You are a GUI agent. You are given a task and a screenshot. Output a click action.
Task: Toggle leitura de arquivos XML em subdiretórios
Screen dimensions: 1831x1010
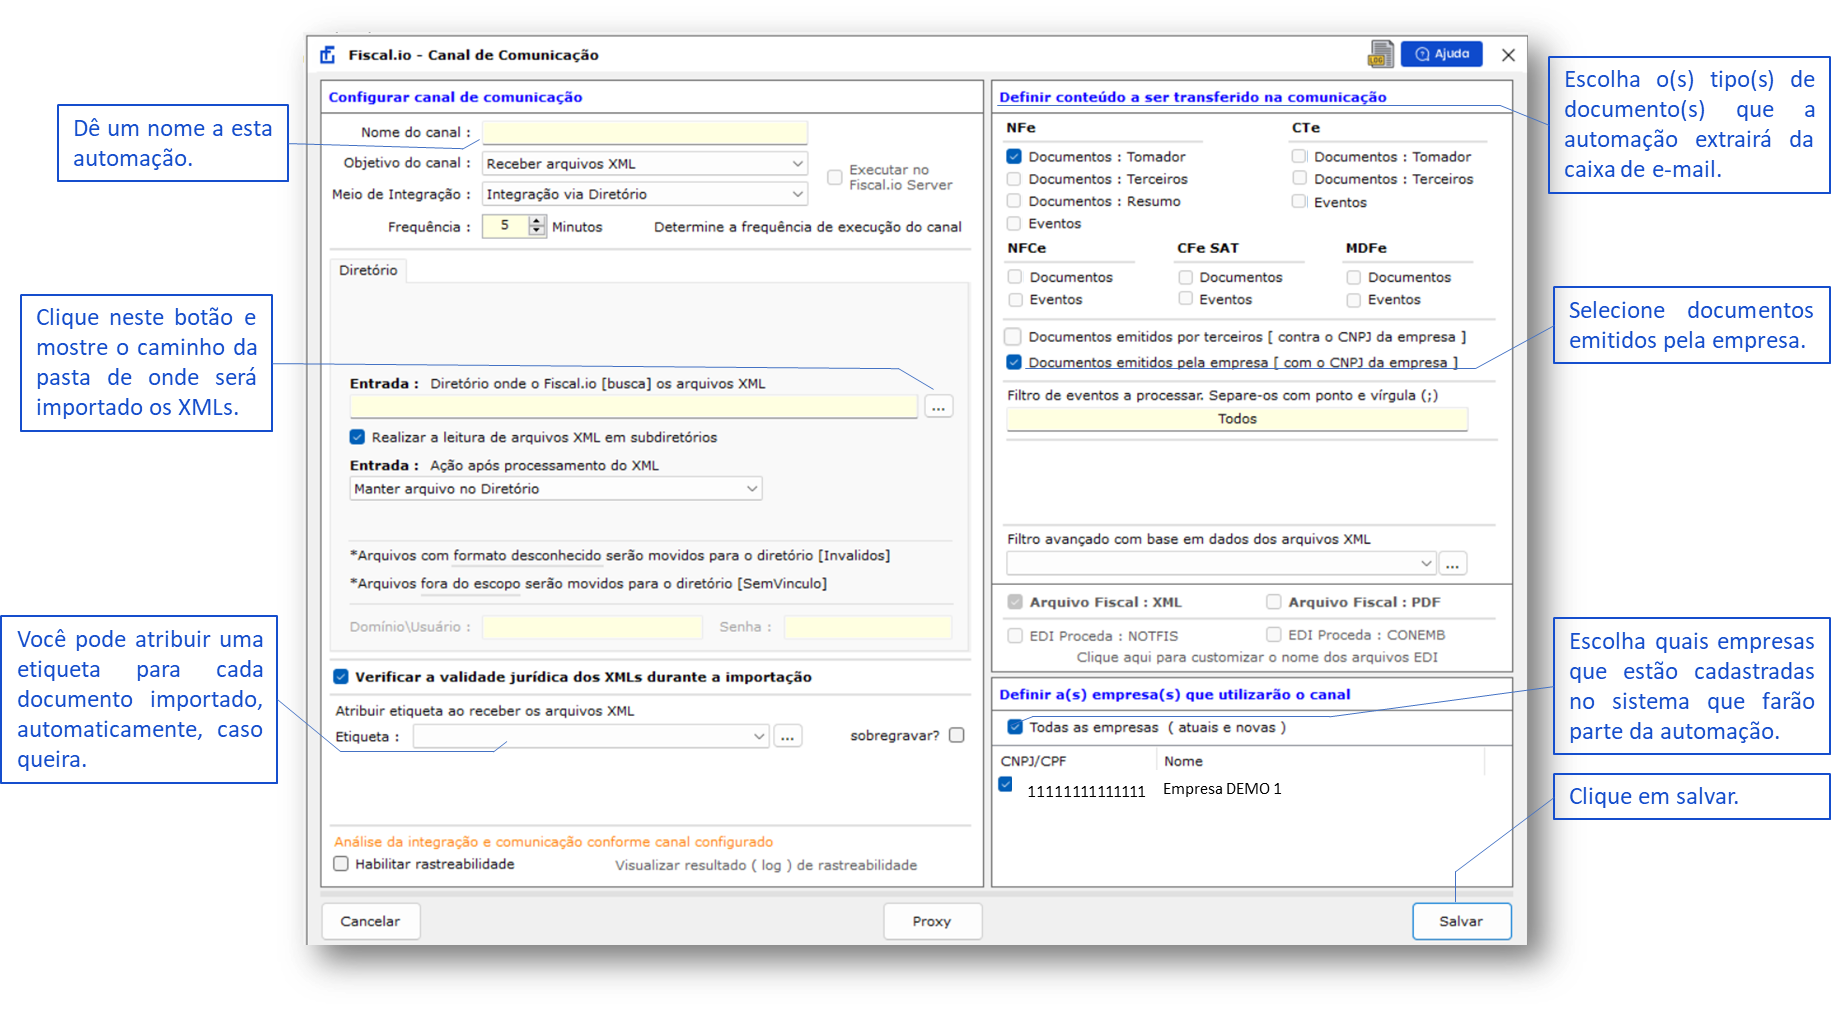point(357,437)
